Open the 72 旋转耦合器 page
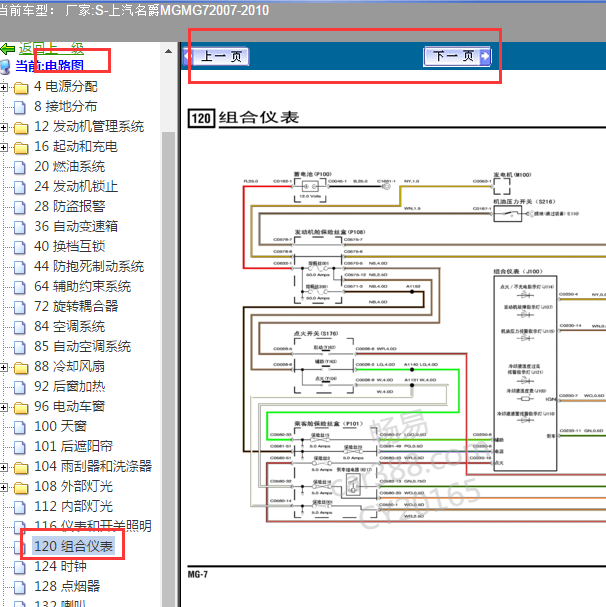This screenshot has width=606, height=607. [x=76, y=307]
